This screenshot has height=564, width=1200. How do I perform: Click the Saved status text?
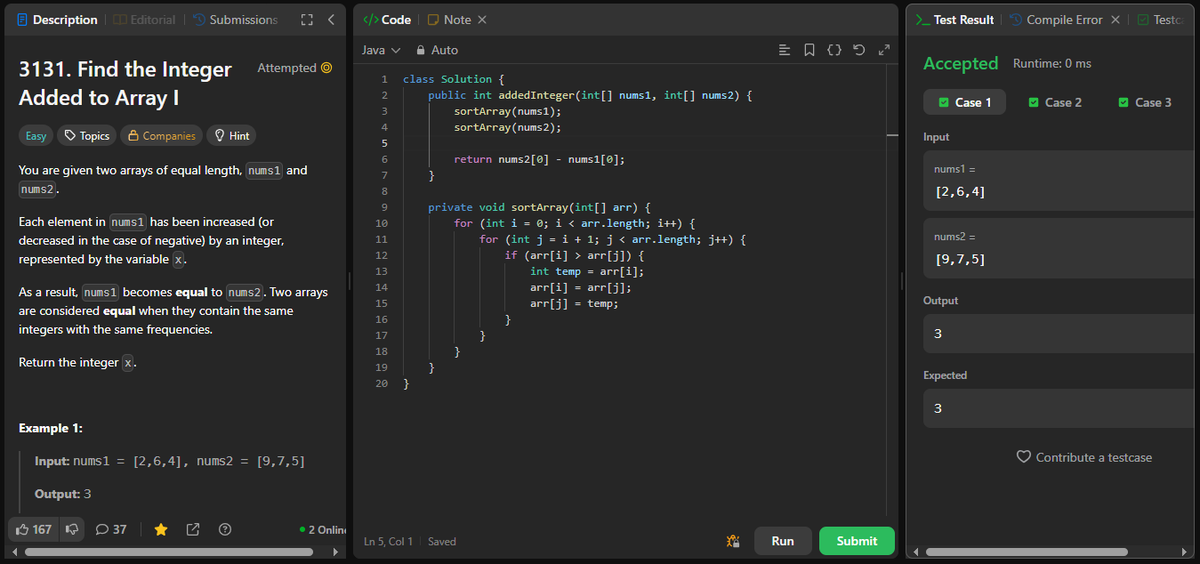442,541
